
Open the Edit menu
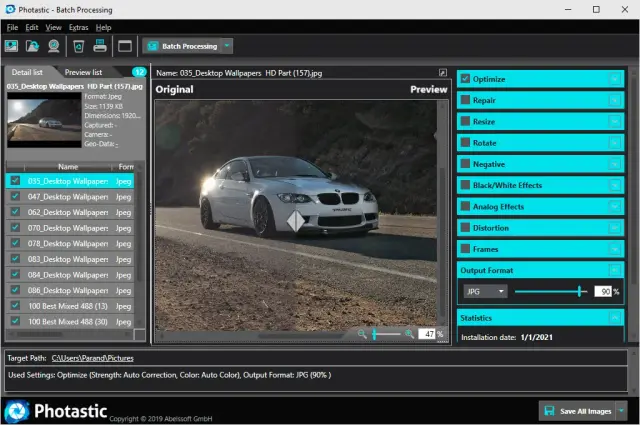(x=31, y=27)
